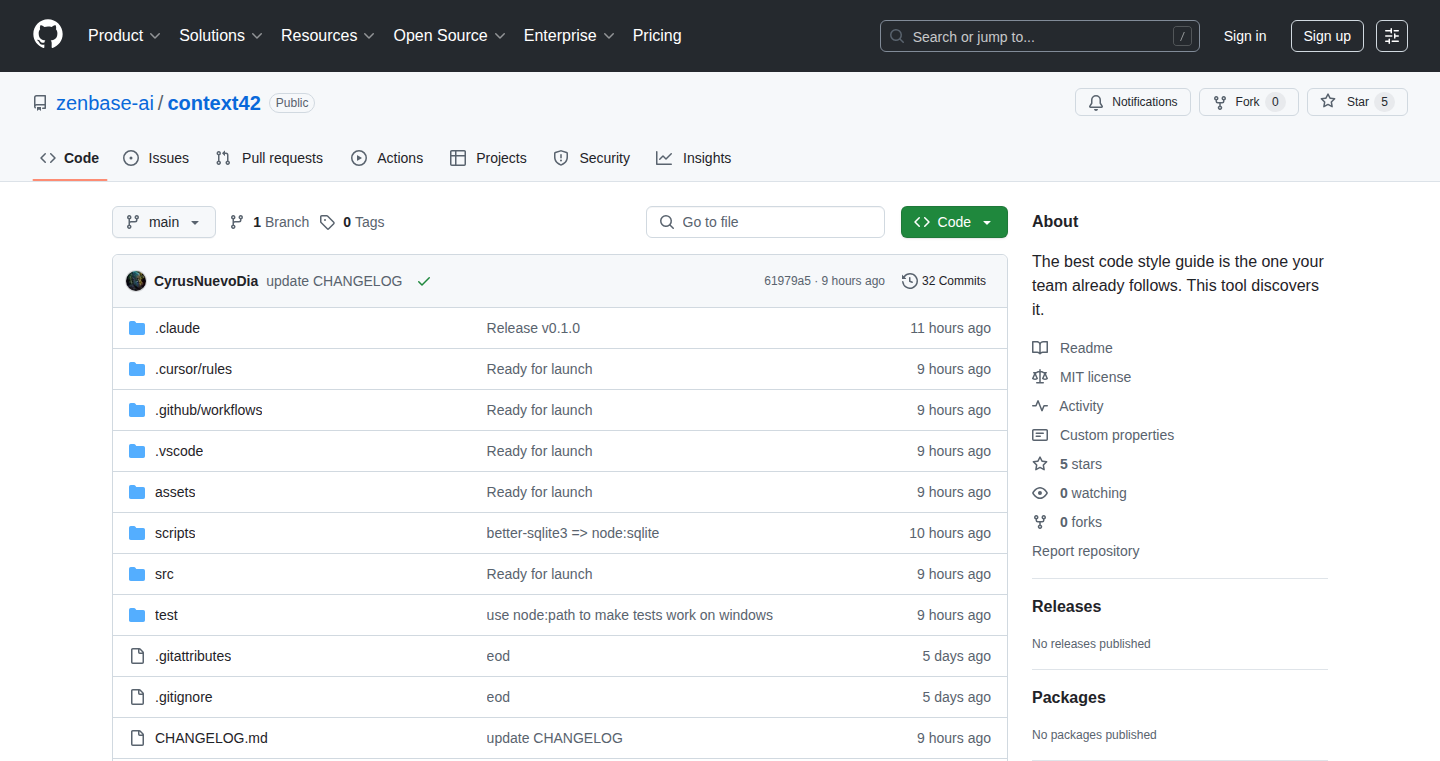Switch to the Insights tab
The width and height of the screenshot is (1440, 761).
[694, 158]
